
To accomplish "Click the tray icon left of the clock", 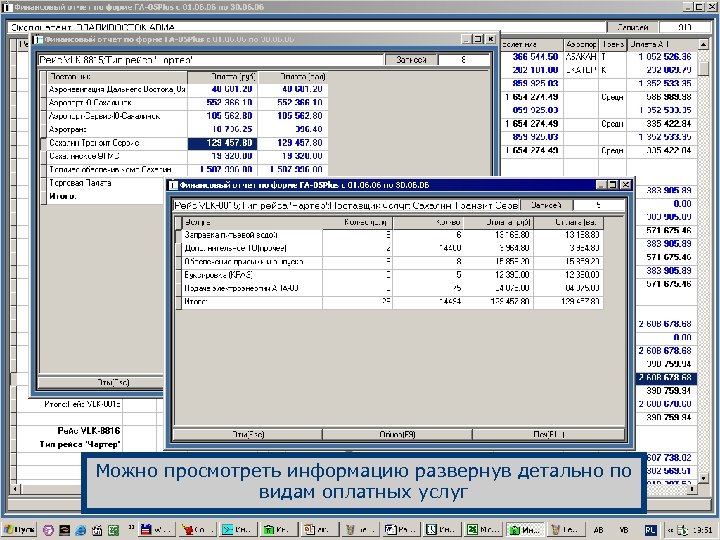I will click(x=684, y=530).
